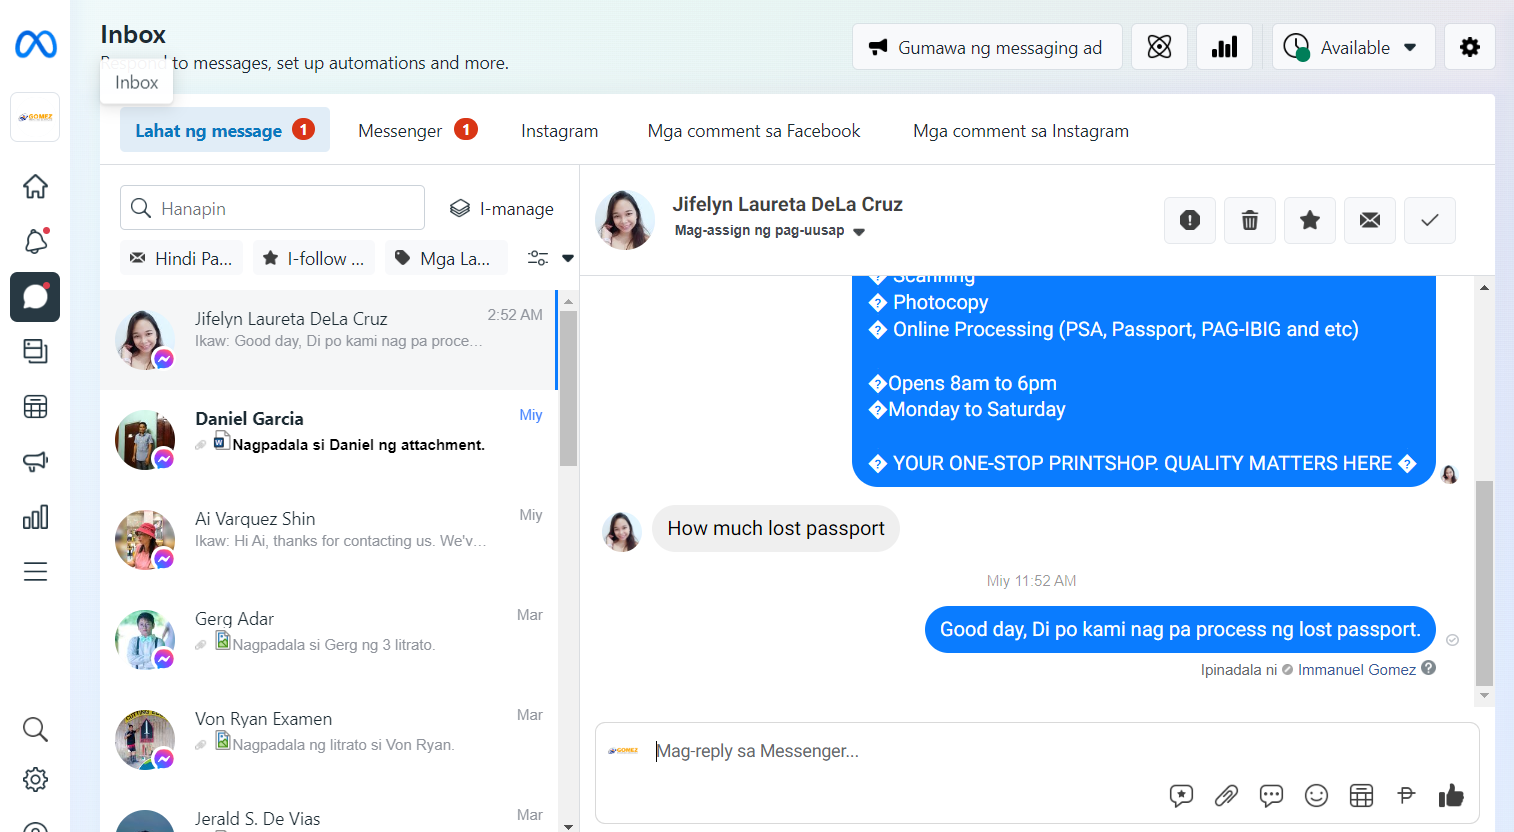Open Gerg Adar conversation
Viewport: 1514px width, 832px height.
coord(329,640)
